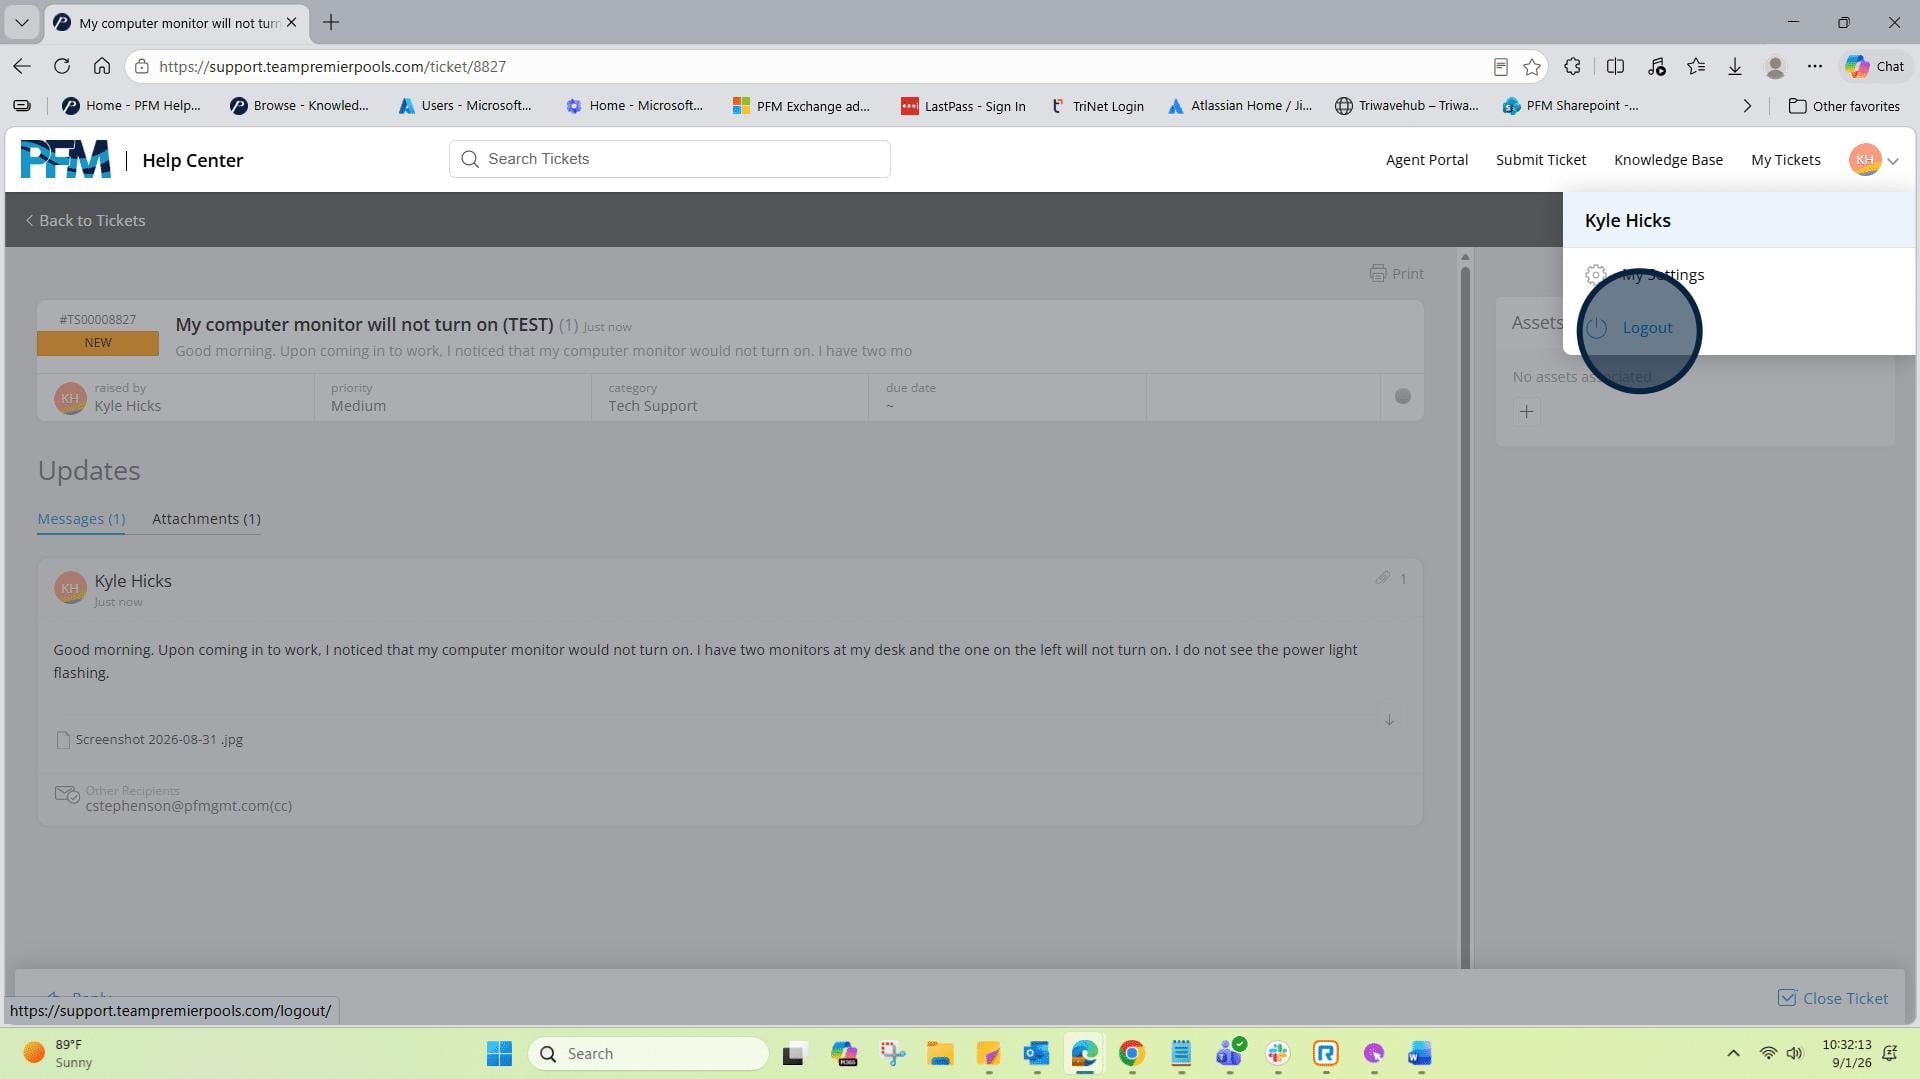Expand the KH user avatar dropdown
The image size is (1920, 1079).
[x=1873, y=160]
